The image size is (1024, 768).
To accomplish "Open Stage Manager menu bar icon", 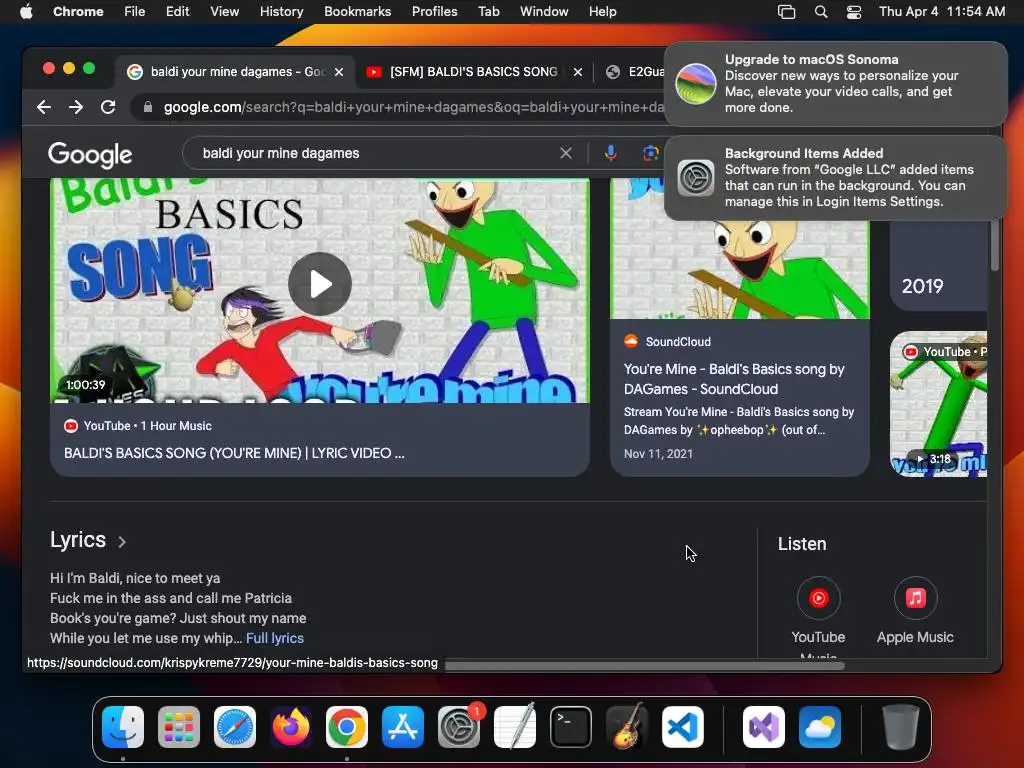I will pyautogui.click(x=786, y=12).
